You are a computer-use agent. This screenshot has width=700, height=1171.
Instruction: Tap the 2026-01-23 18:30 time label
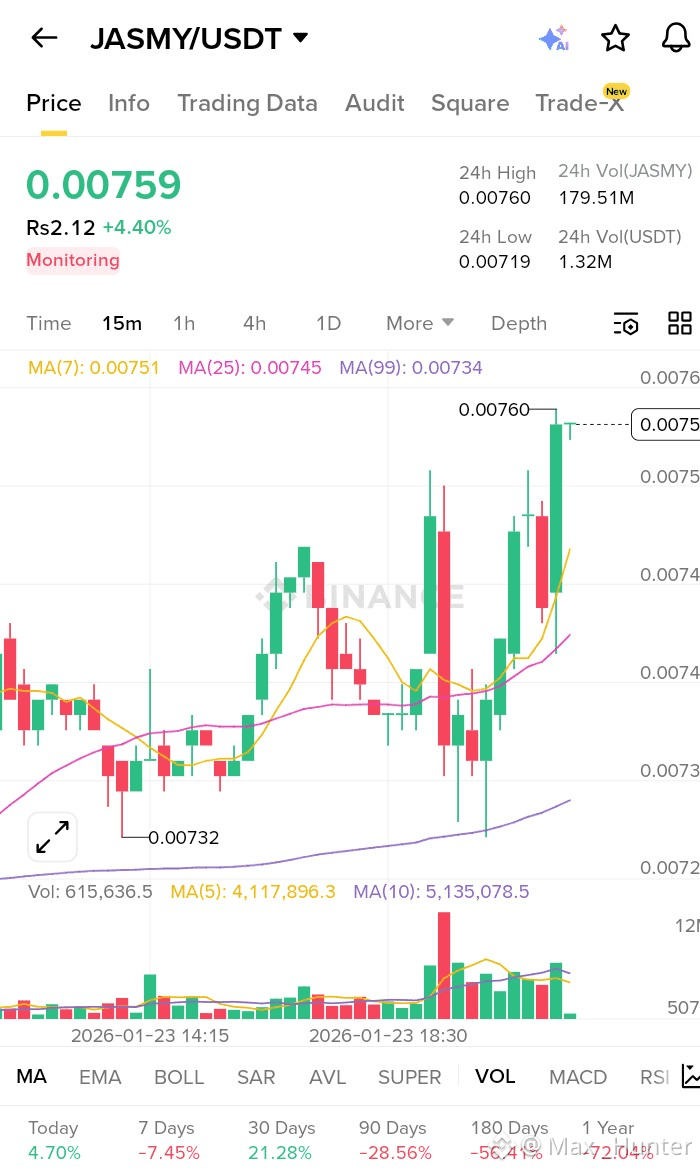coord(388,1036)
